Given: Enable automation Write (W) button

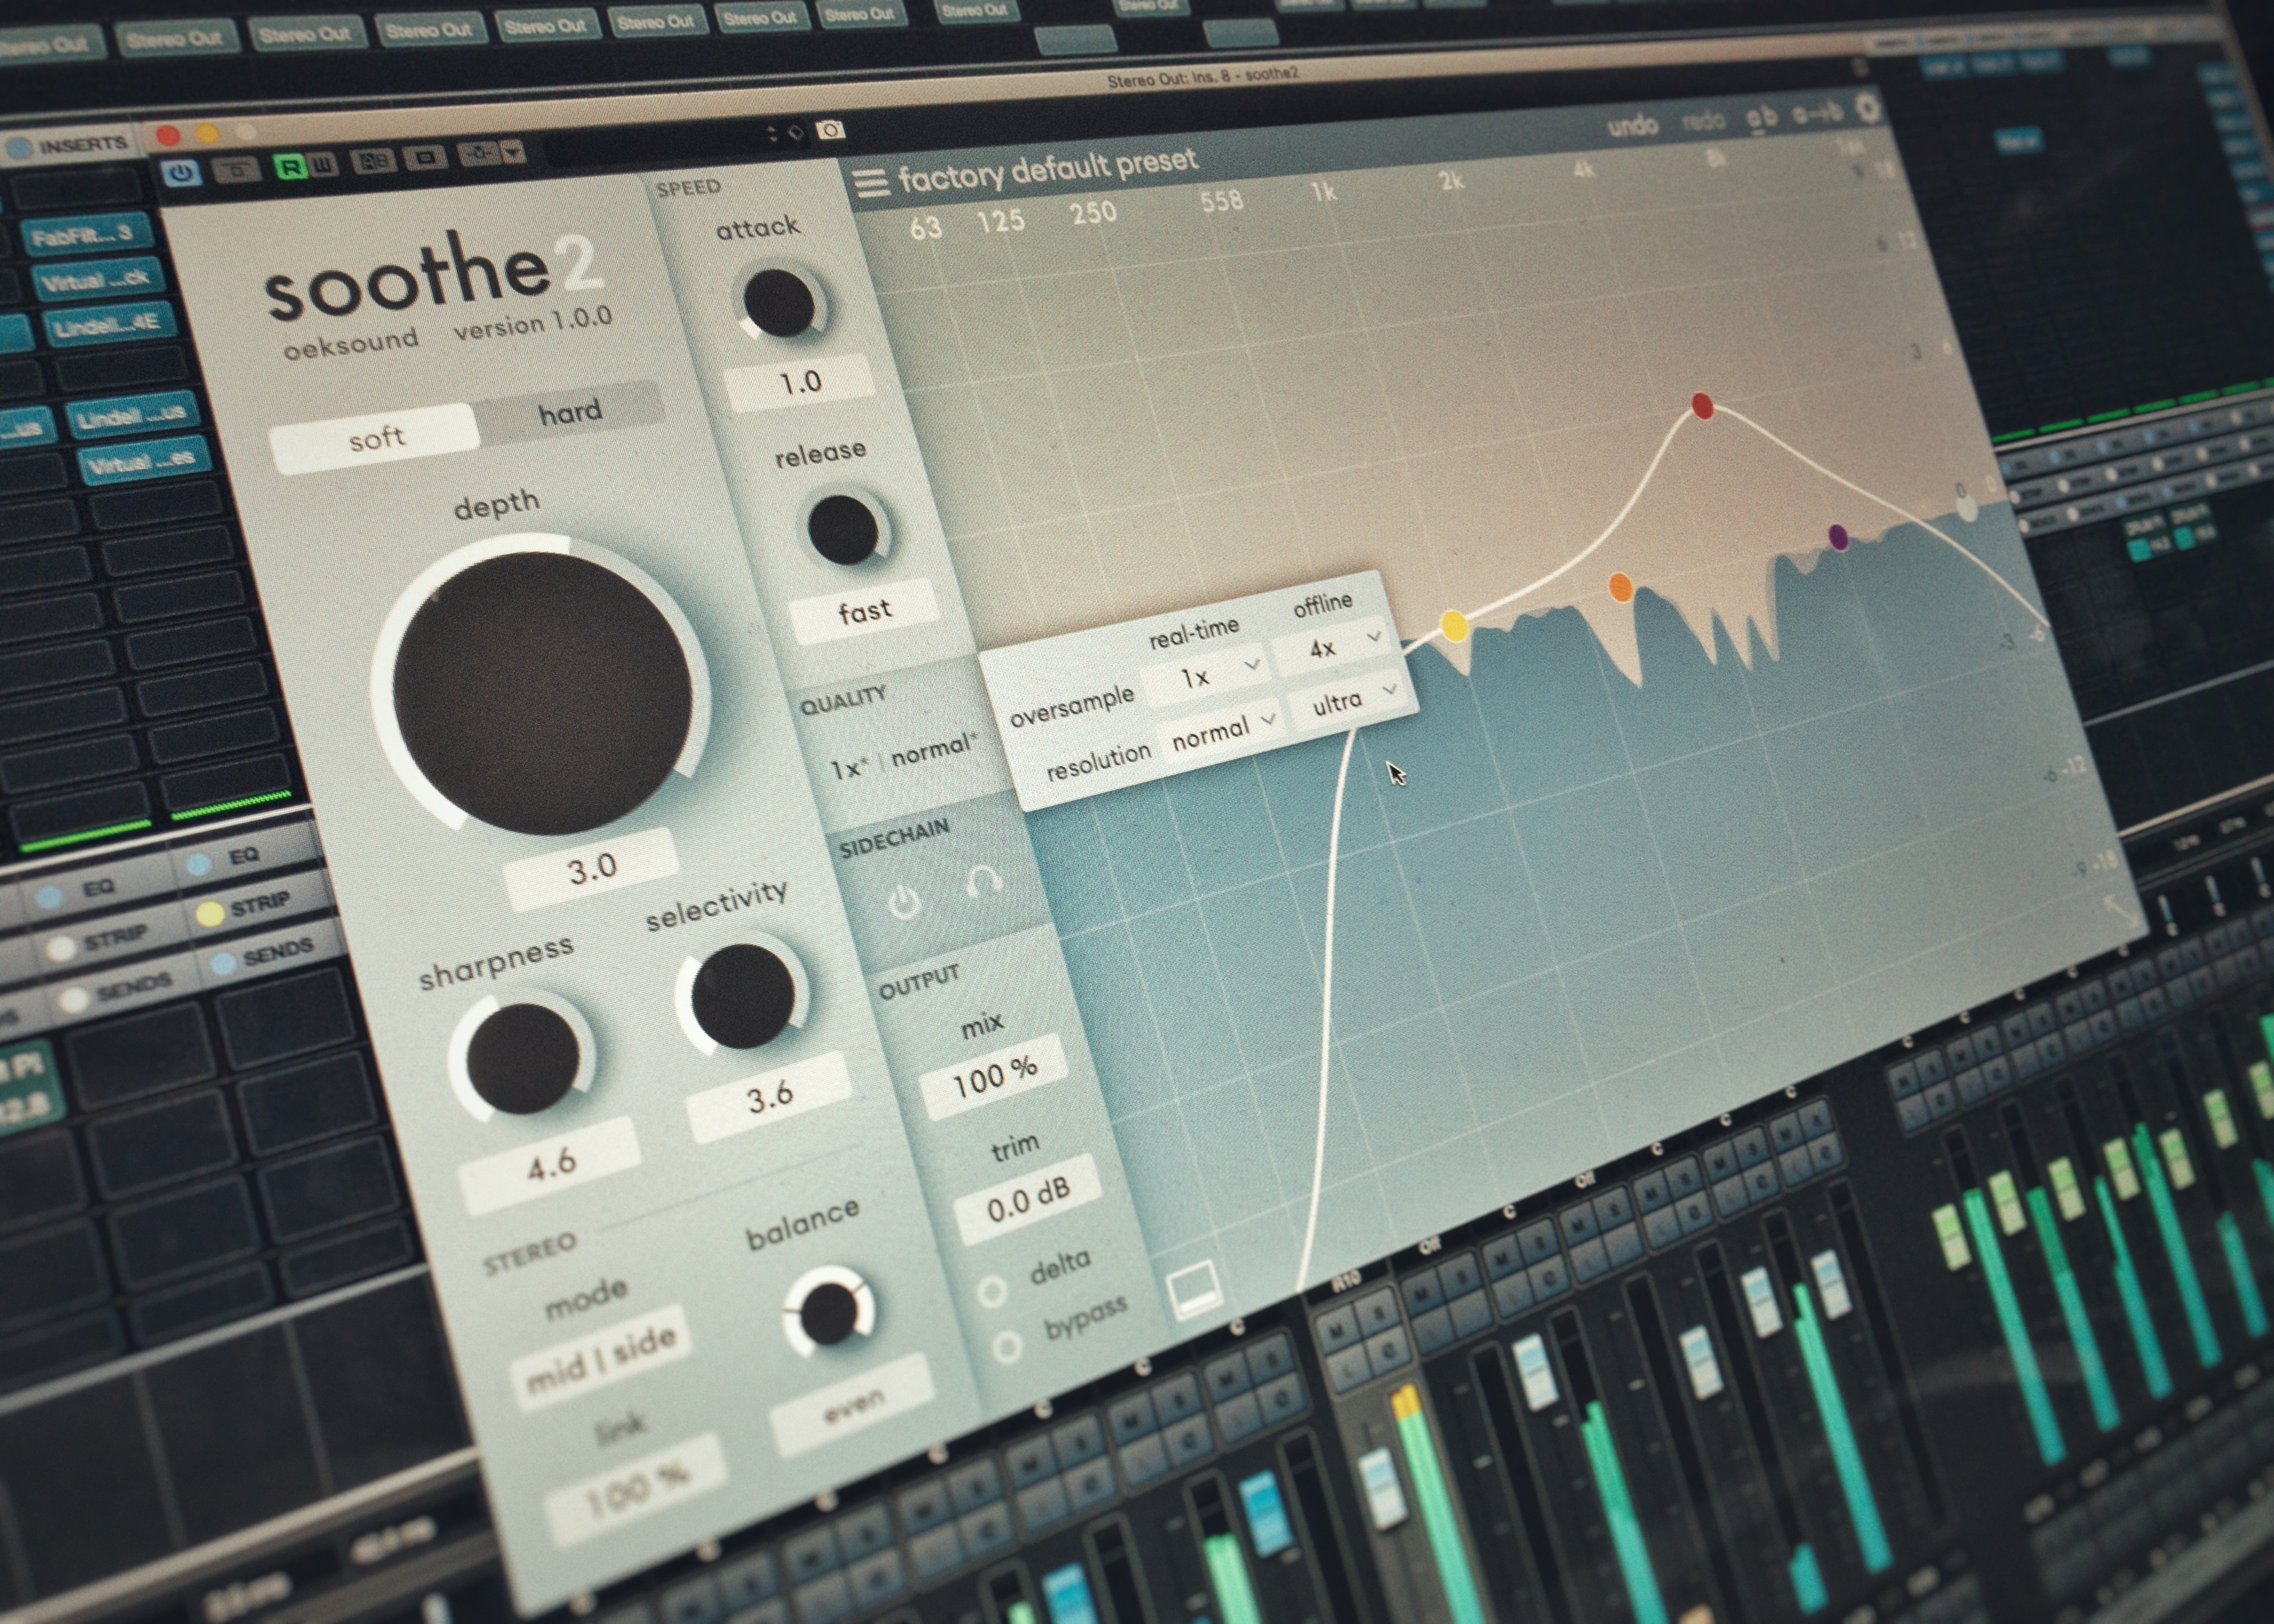Looking at the screenshot, I should pos(322,164).
